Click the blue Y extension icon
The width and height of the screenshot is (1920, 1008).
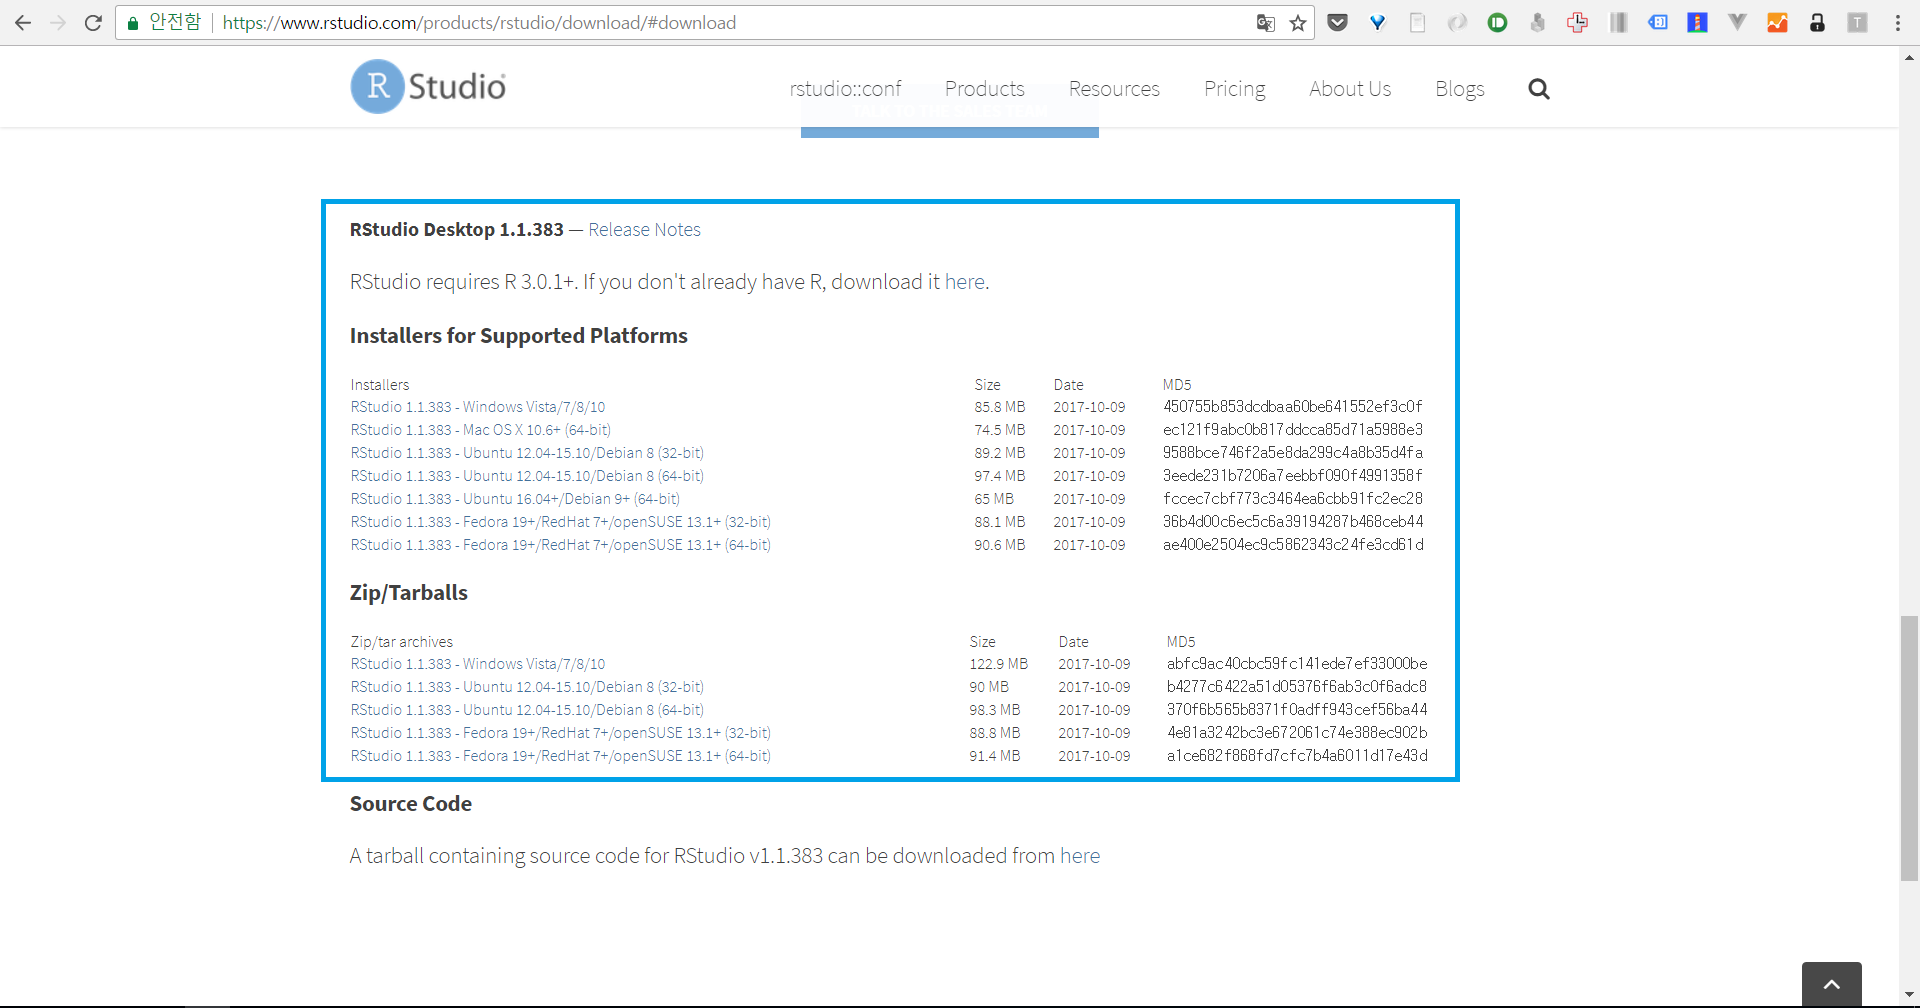(1377, 22)
